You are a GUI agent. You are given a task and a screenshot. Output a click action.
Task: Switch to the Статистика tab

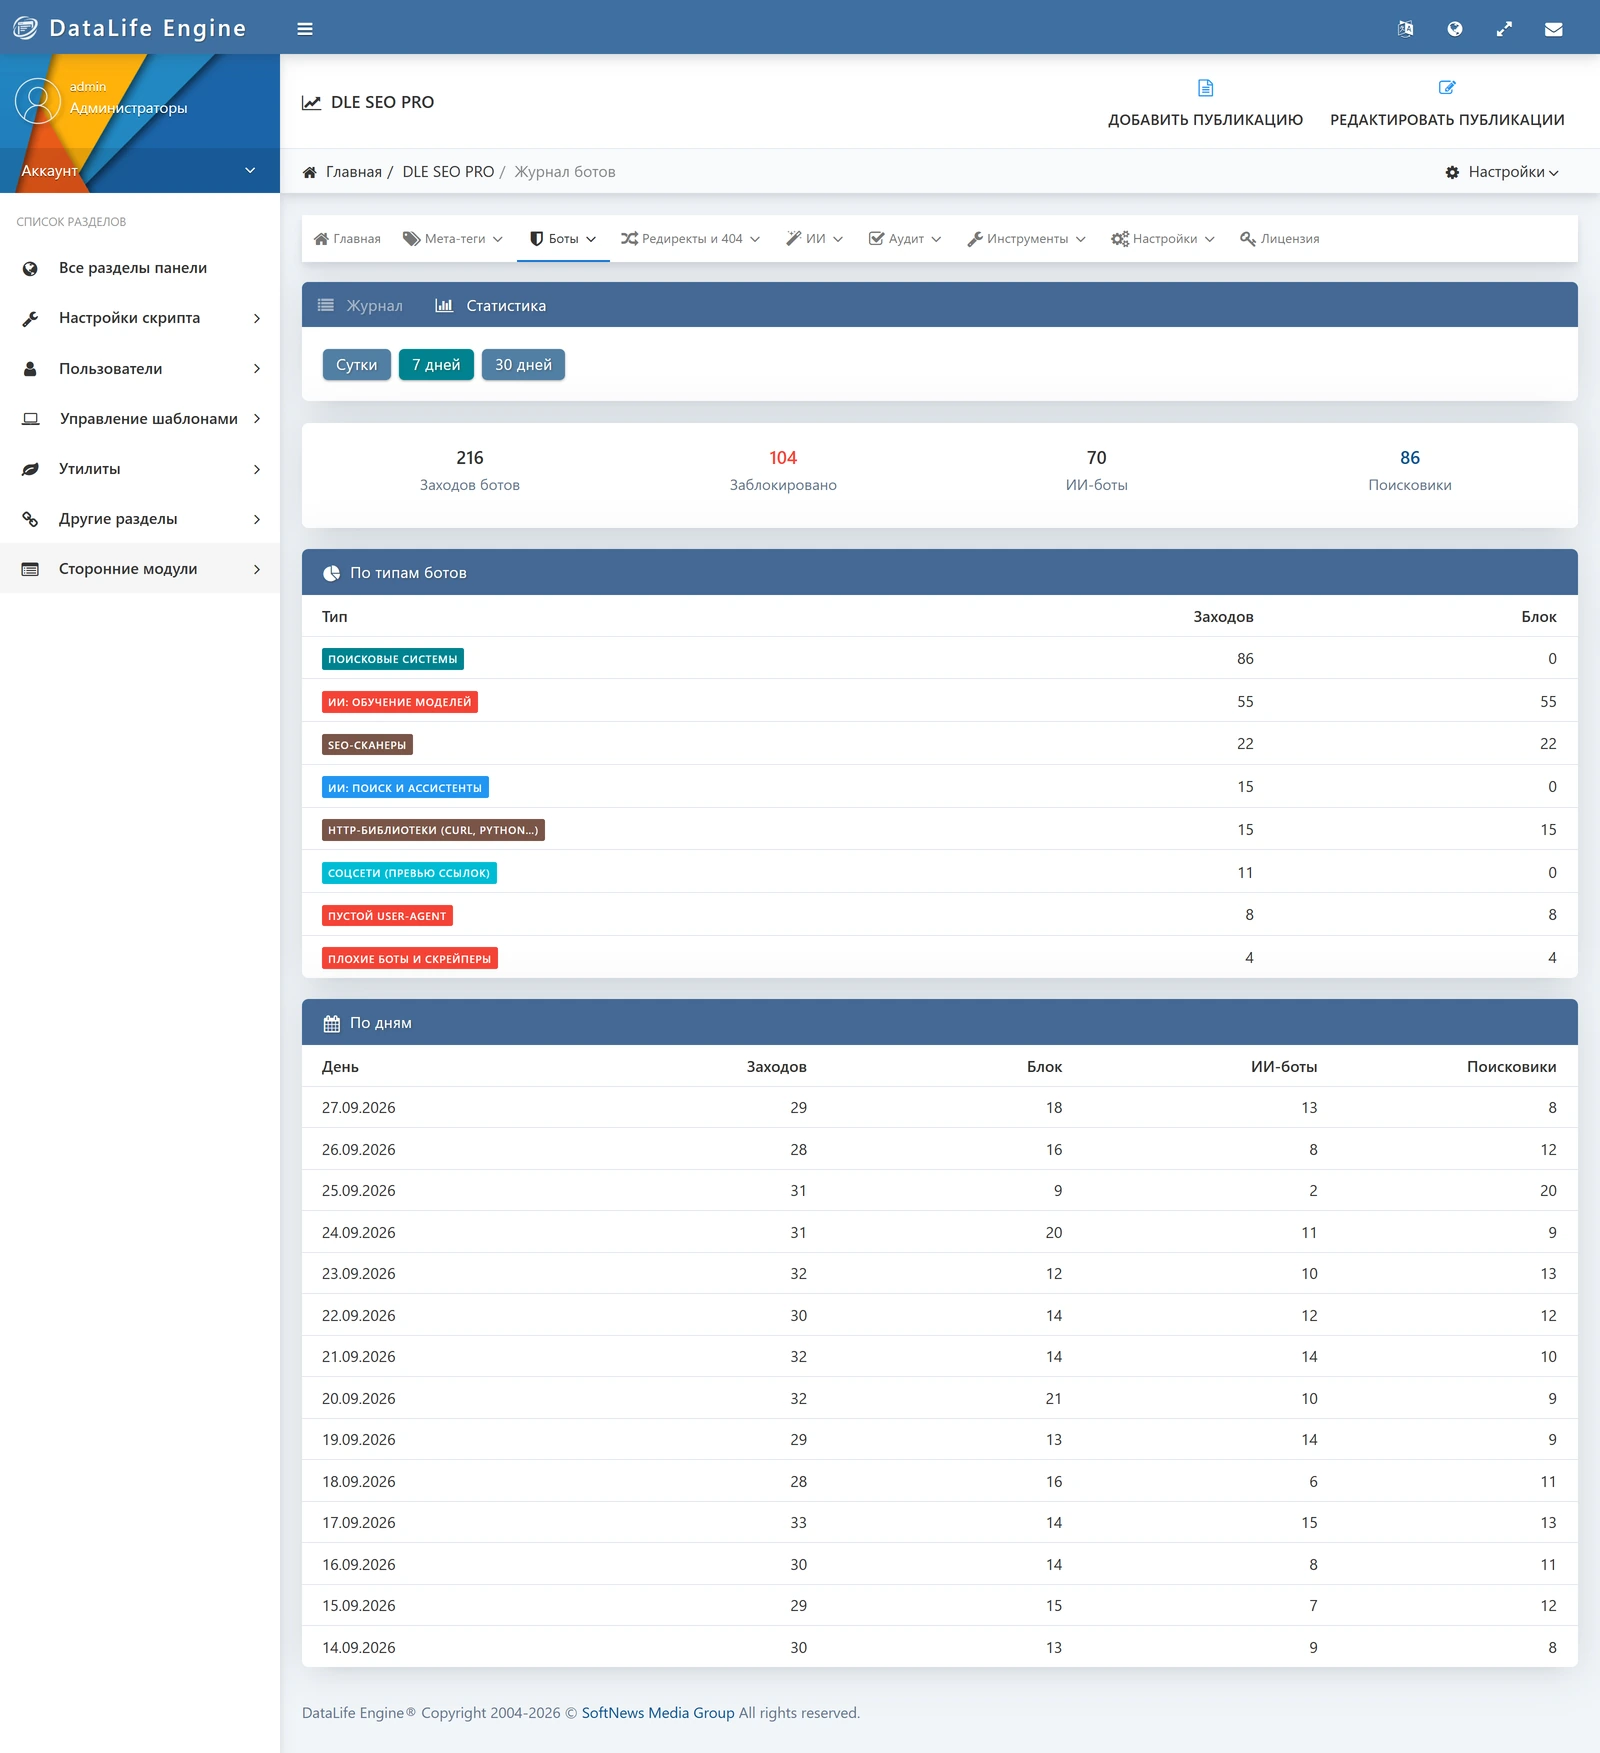coord(490,305)
